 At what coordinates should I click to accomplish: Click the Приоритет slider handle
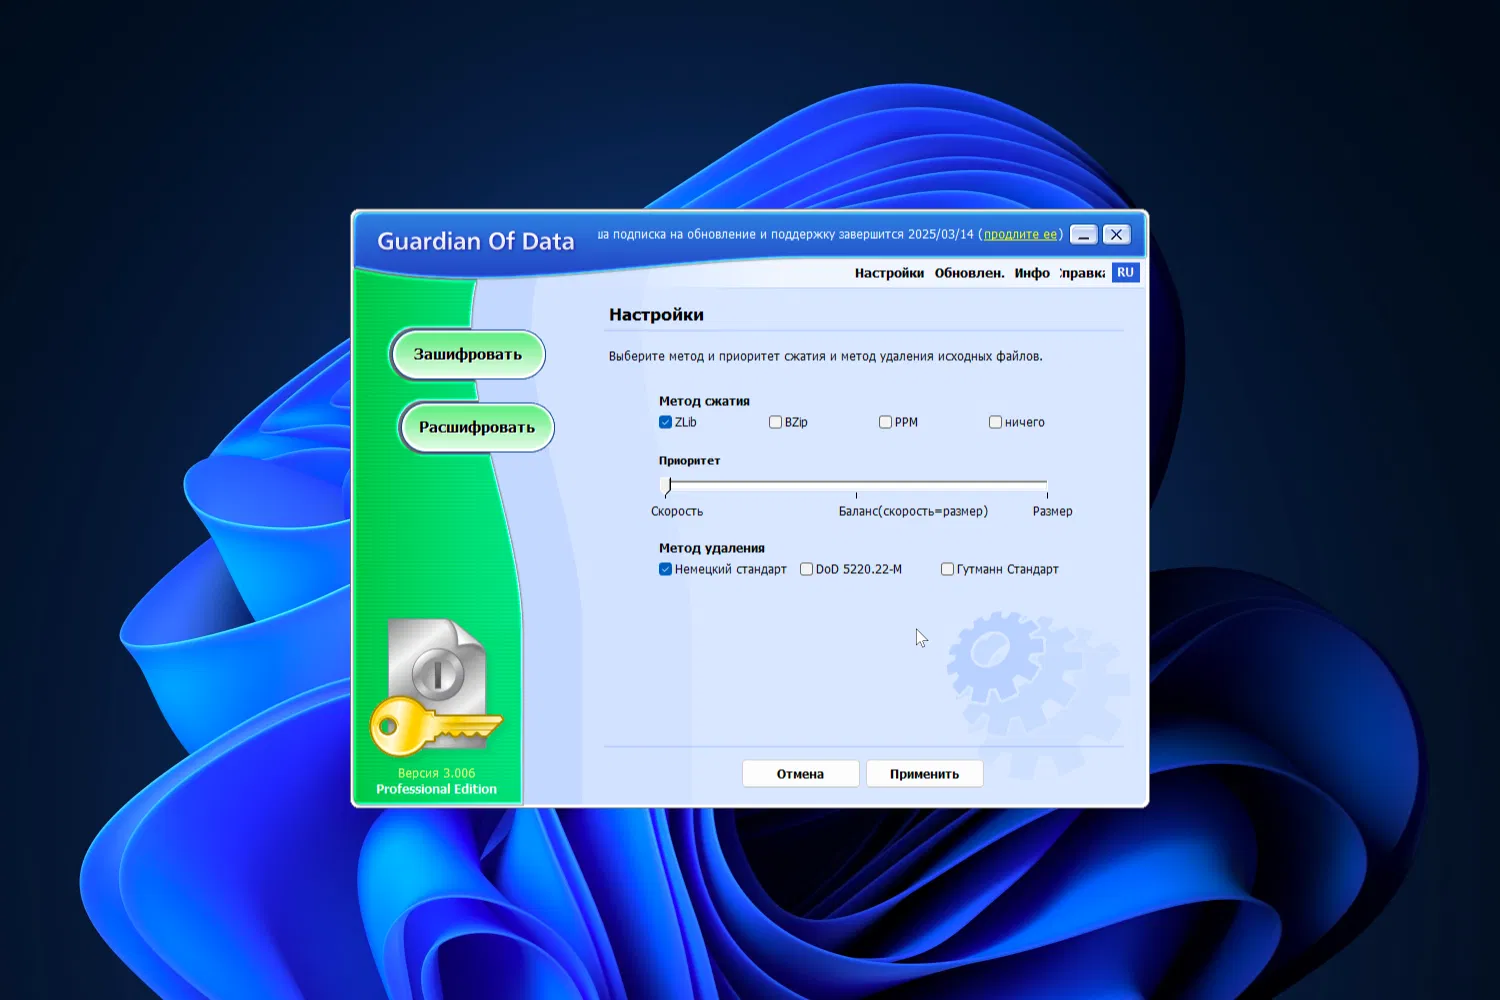pos(668,486)
